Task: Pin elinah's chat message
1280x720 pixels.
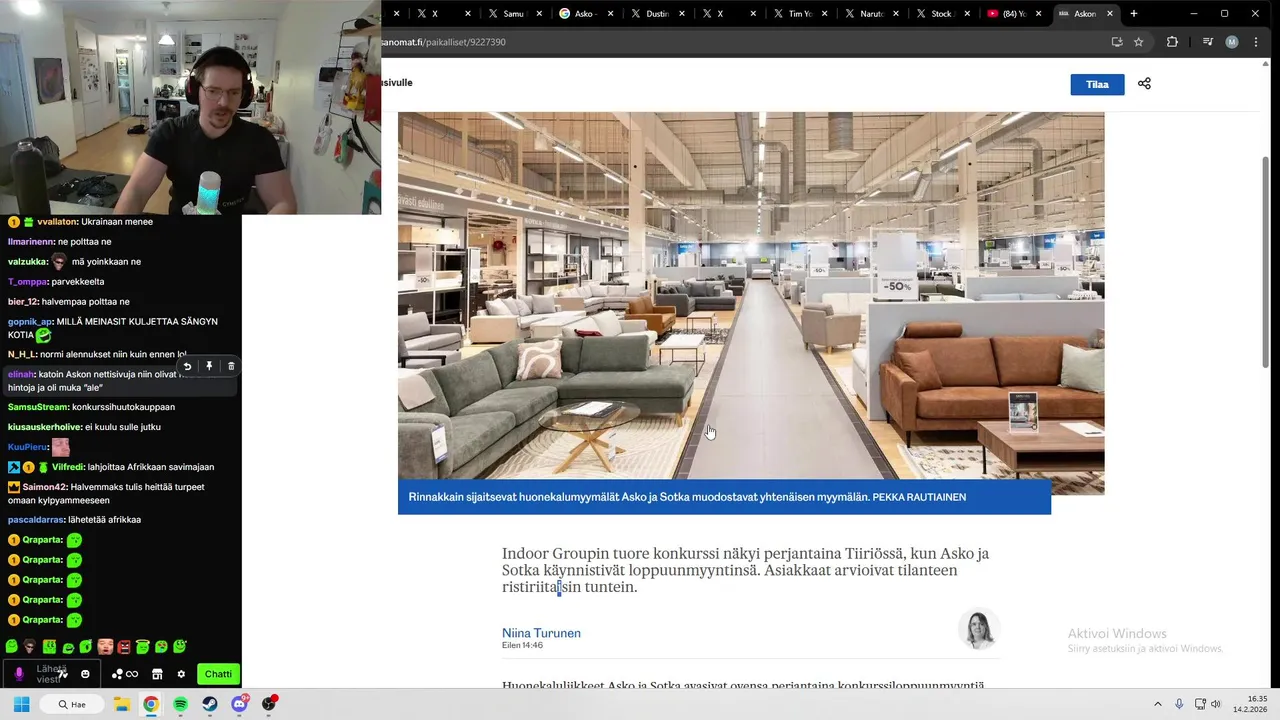Action: point(209,367)
